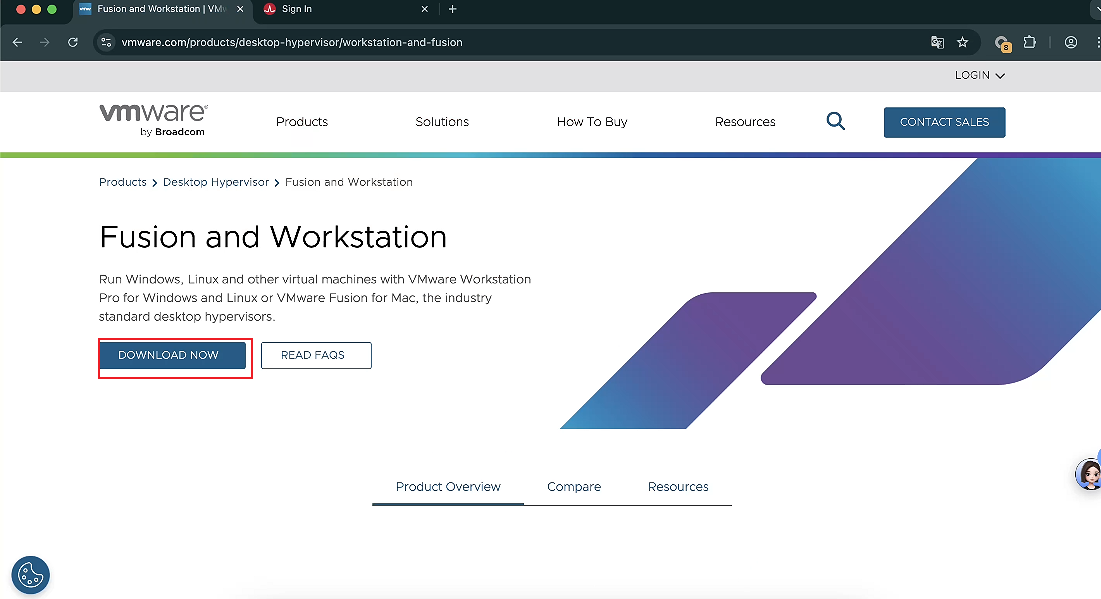Click the READ FAQS button
The image size is (1101, 599).
316,355
